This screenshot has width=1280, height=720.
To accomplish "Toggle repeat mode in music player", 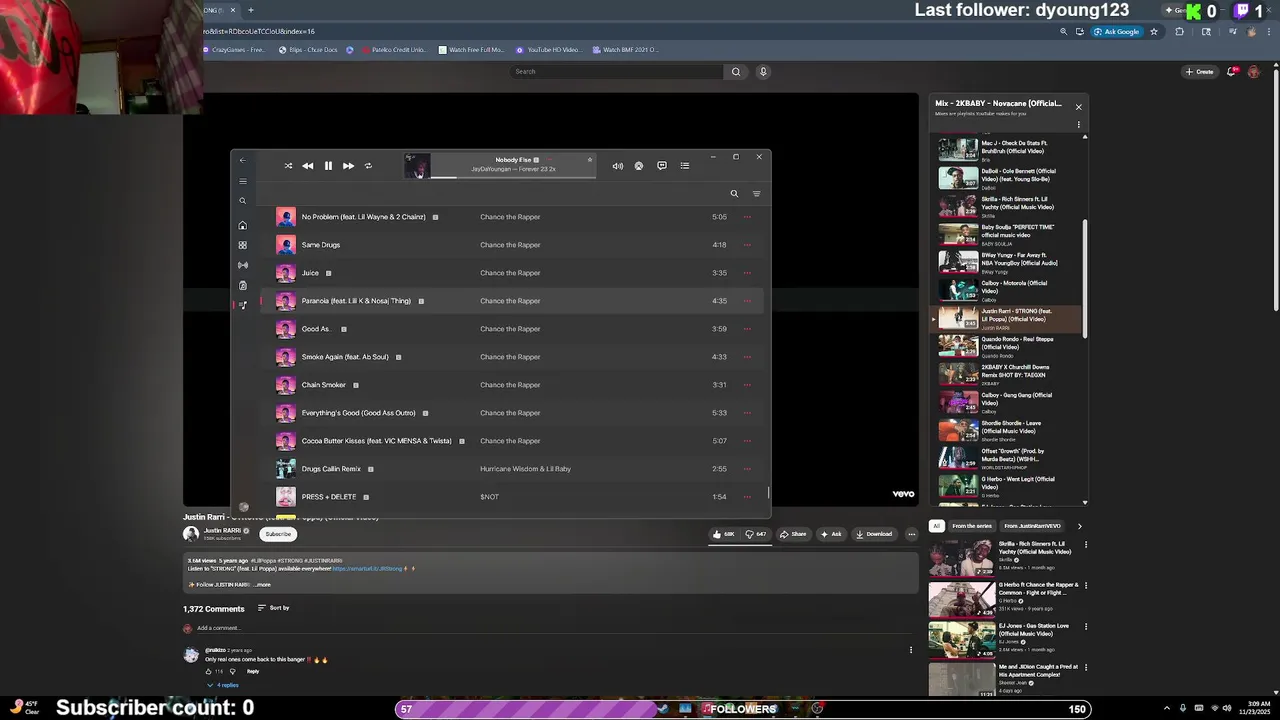I will pos(368,166).
